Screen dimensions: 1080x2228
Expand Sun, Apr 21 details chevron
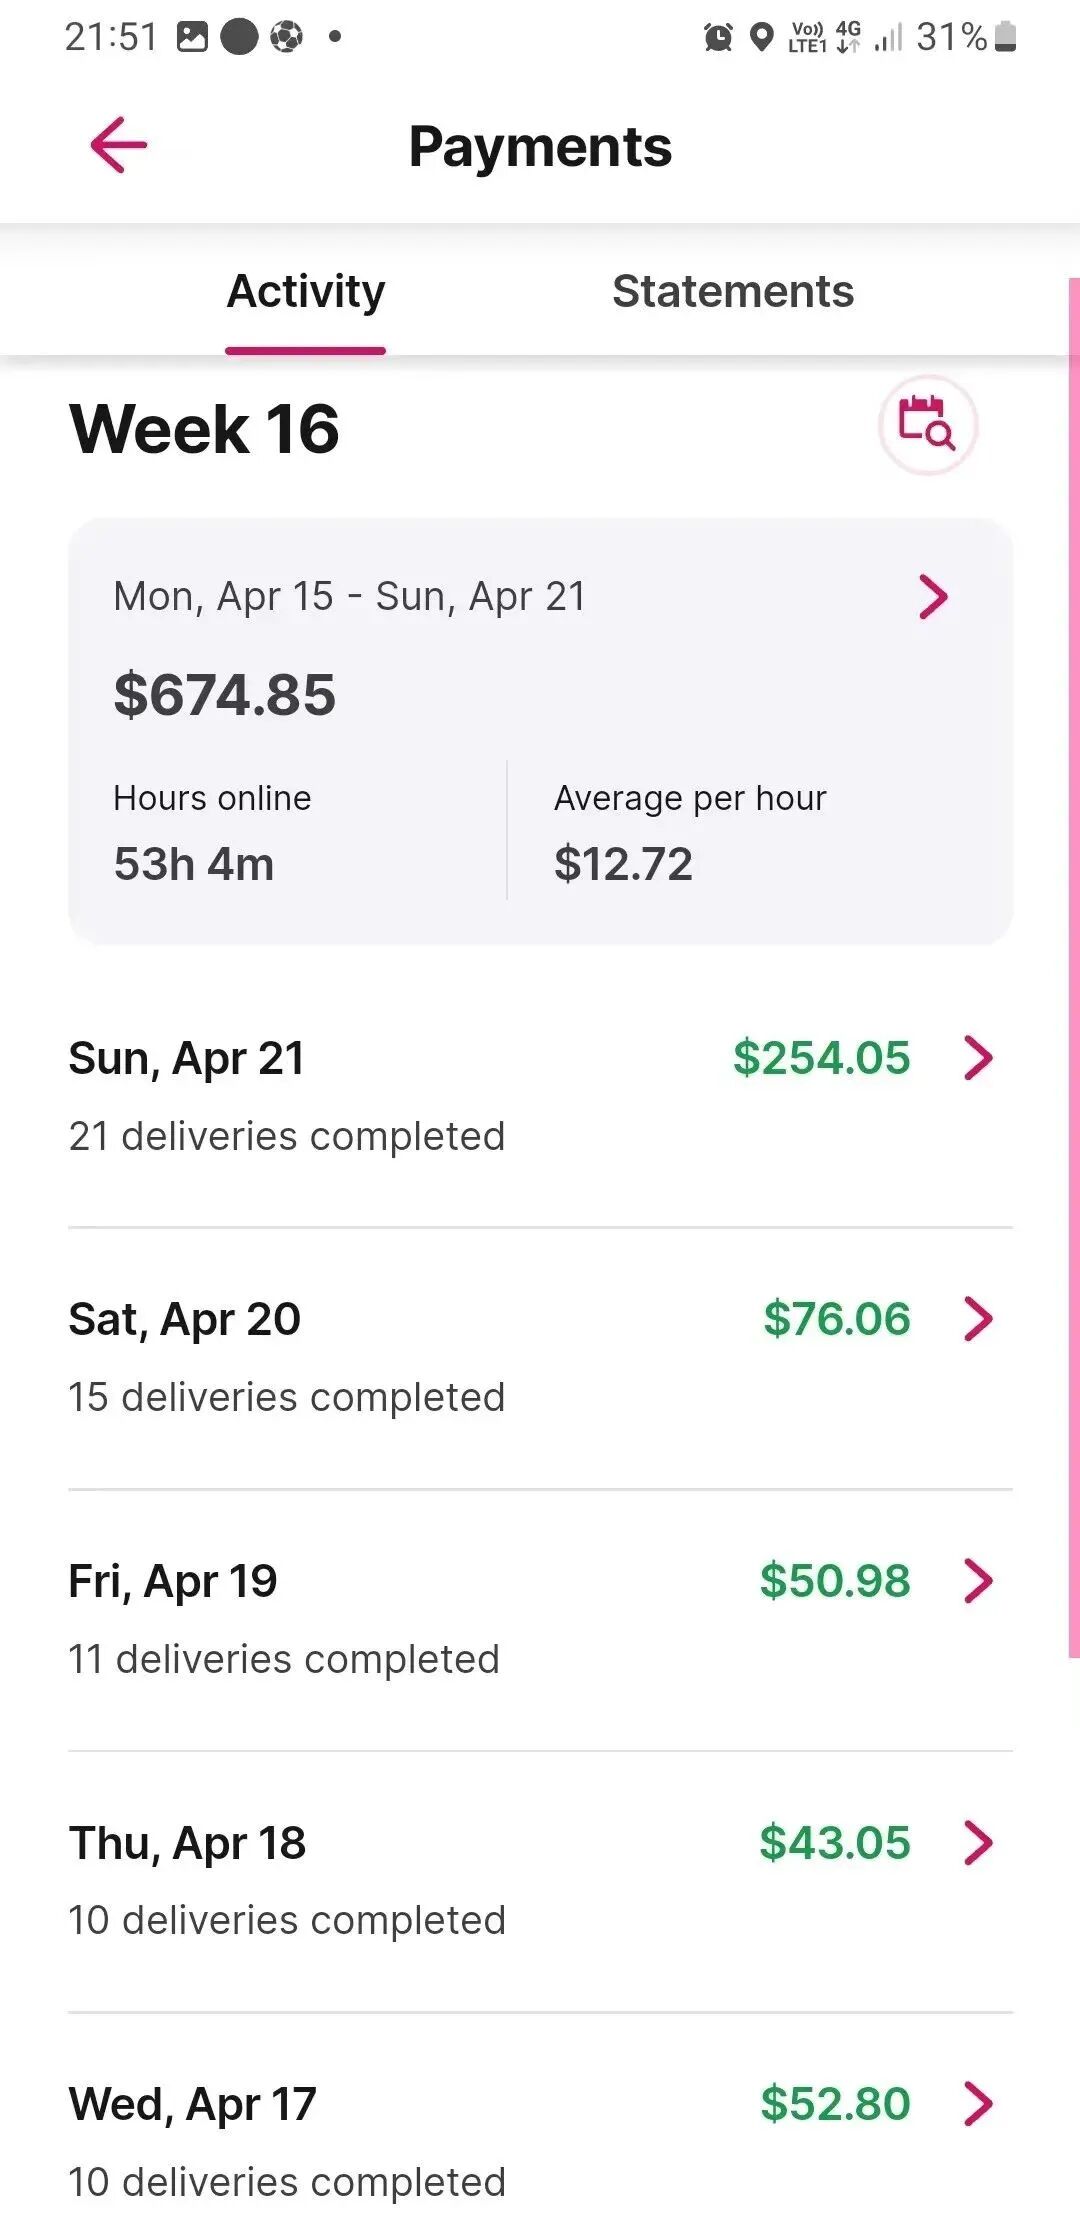point(978,1058)
